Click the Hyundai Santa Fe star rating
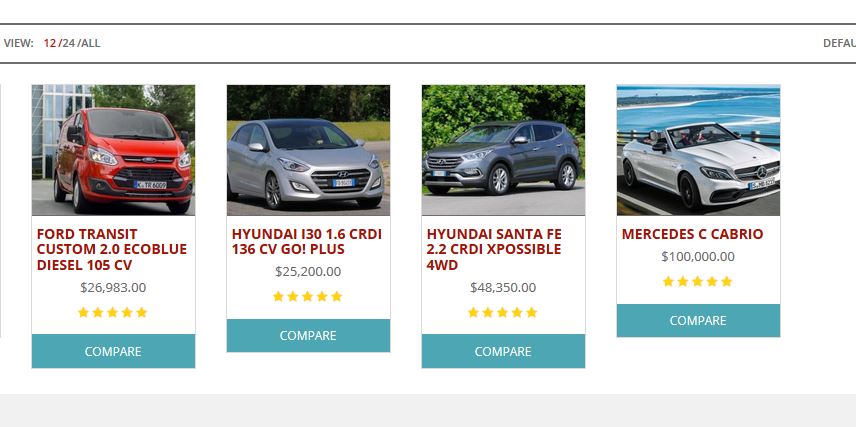 (x=502, y=312)
